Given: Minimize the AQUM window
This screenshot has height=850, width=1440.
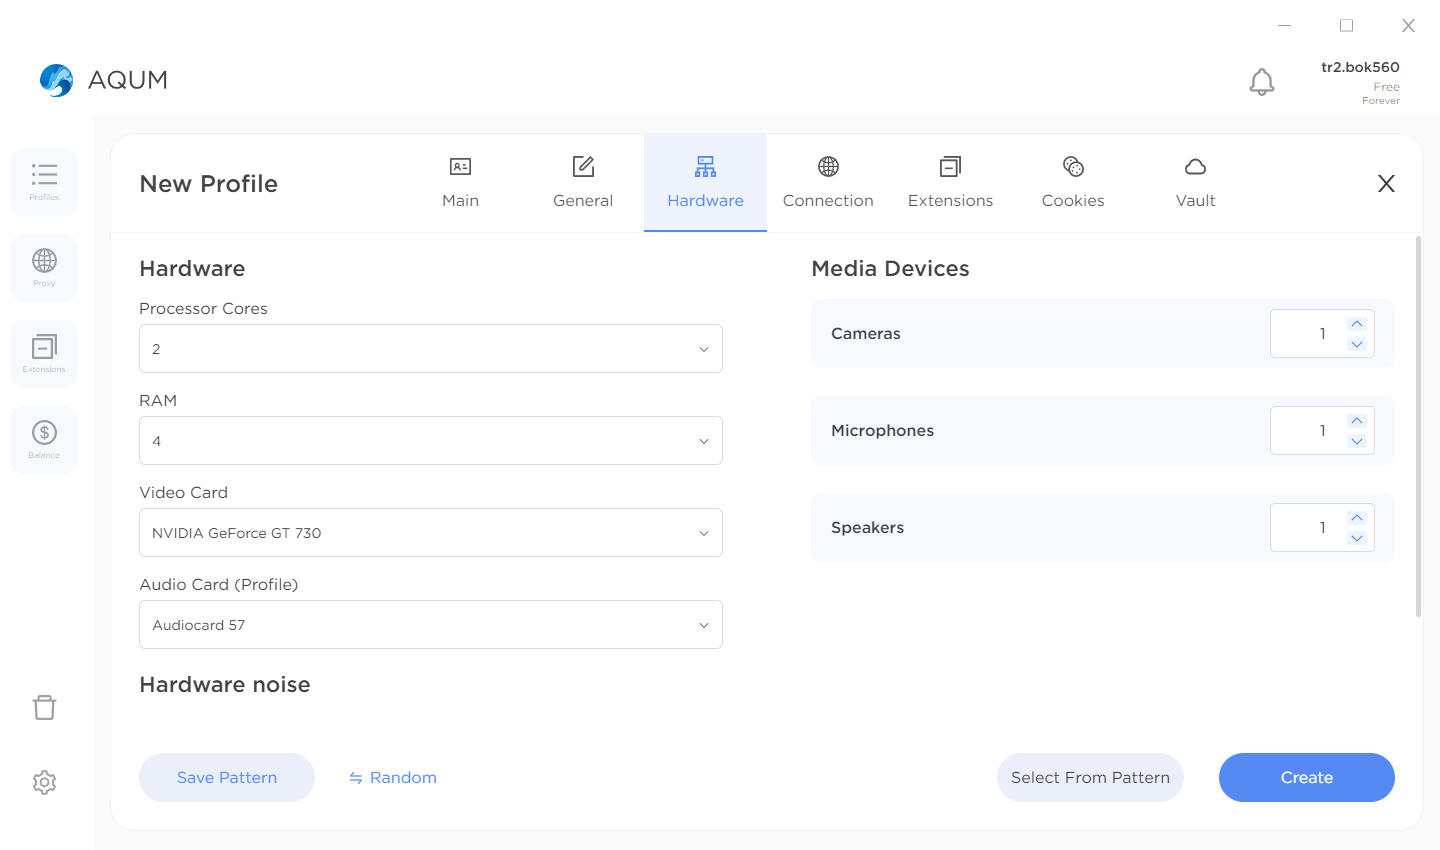Looking at the screenshot, I should [x=1285, y=25].
